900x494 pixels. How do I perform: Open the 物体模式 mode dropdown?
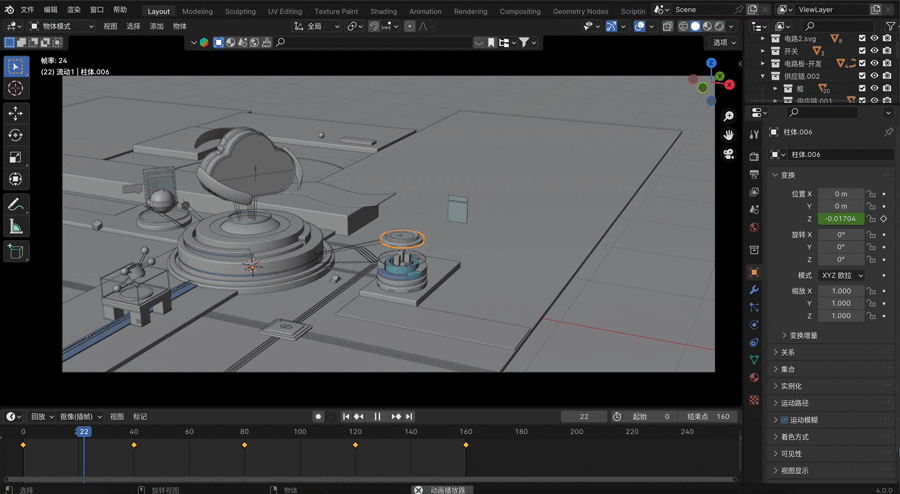tap(61, 26)
